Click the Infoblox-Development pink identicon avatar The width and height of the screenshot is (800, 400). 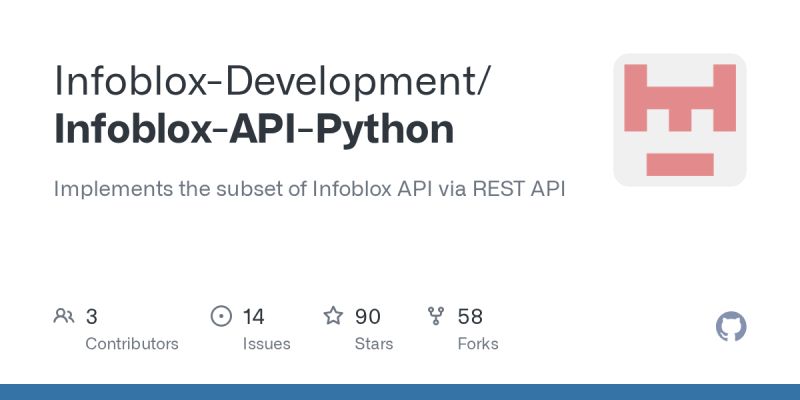click(x=680, y=120)
